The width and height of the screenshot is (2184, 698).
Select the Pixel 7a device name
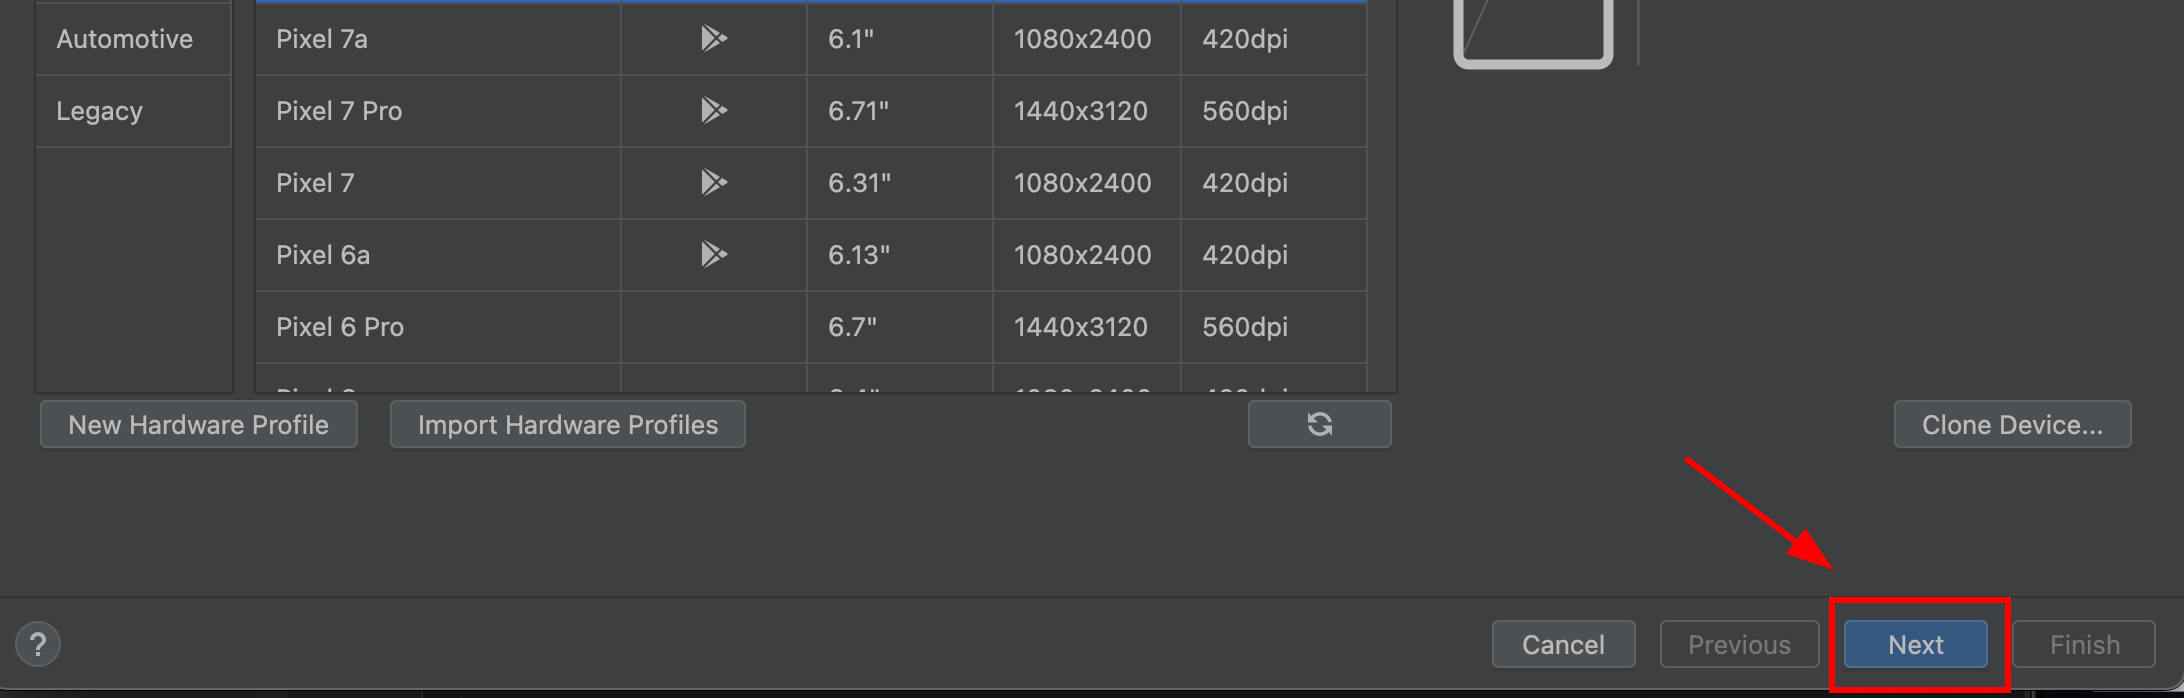pos(322,39)
